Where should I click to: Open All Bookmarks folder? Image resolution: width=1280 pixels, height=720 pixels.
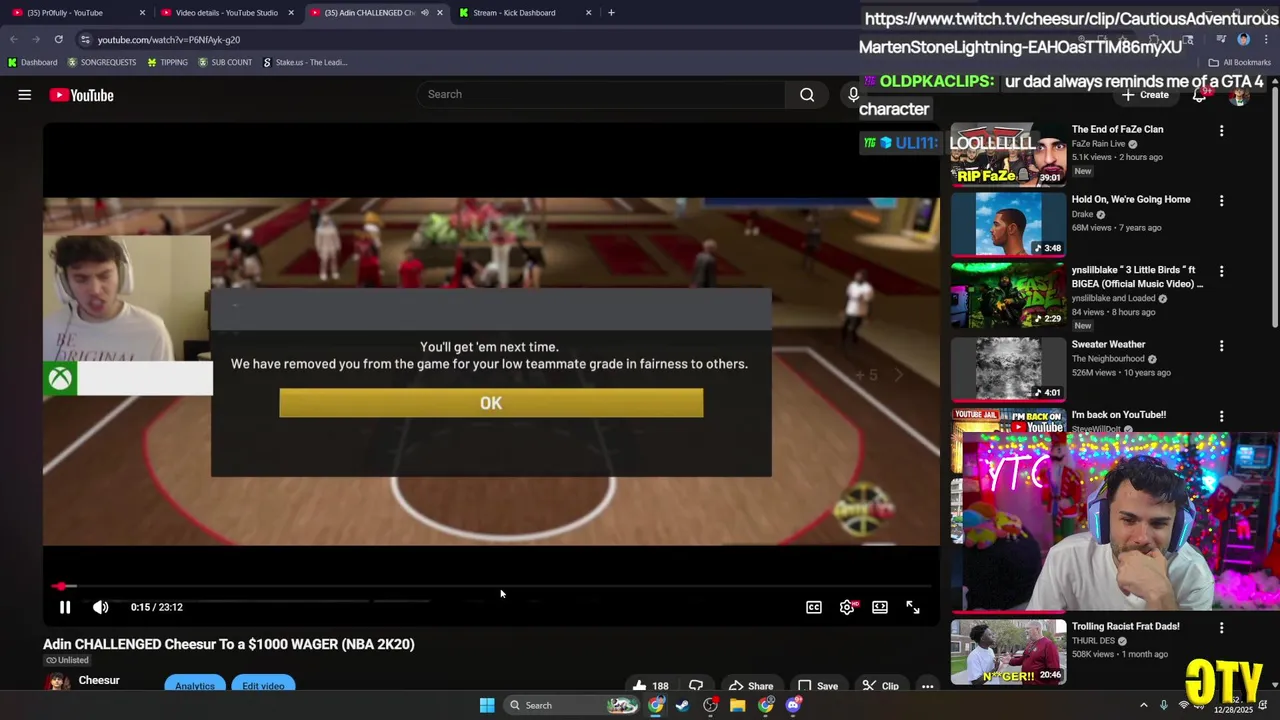[1240, 62]
